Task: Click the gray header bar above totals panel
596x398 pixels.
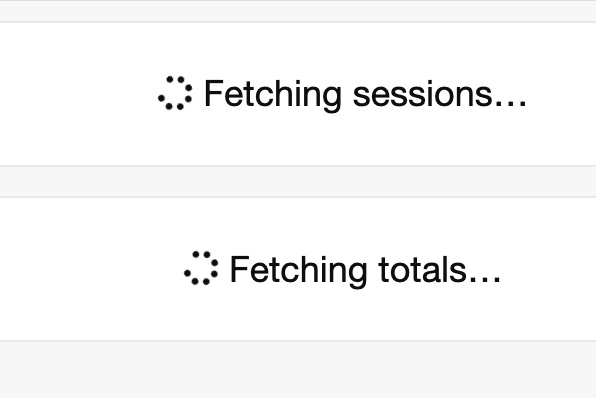Action: point(298,181)
